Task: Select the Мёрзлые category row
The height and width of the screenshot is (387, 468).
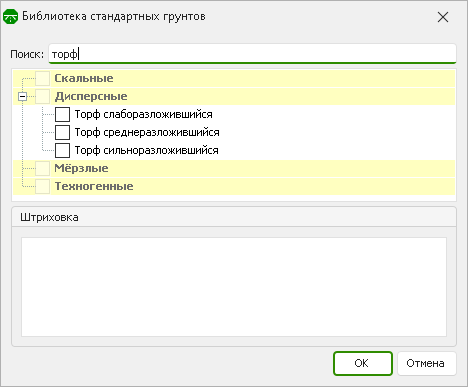Action: 234,168
